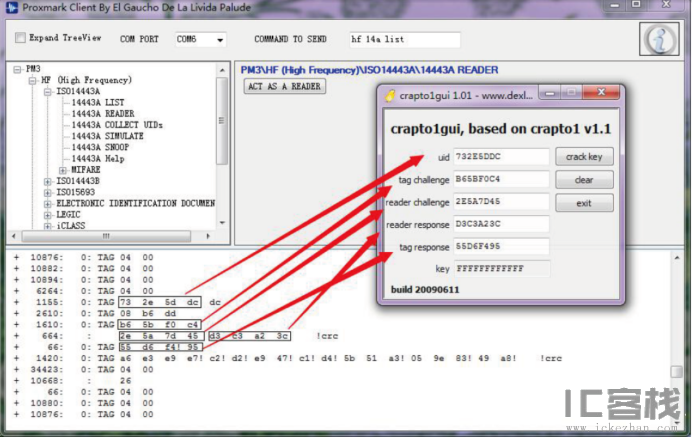Click the tree view horizontal scrollbar thumb
693x437 pixels.
106,236
